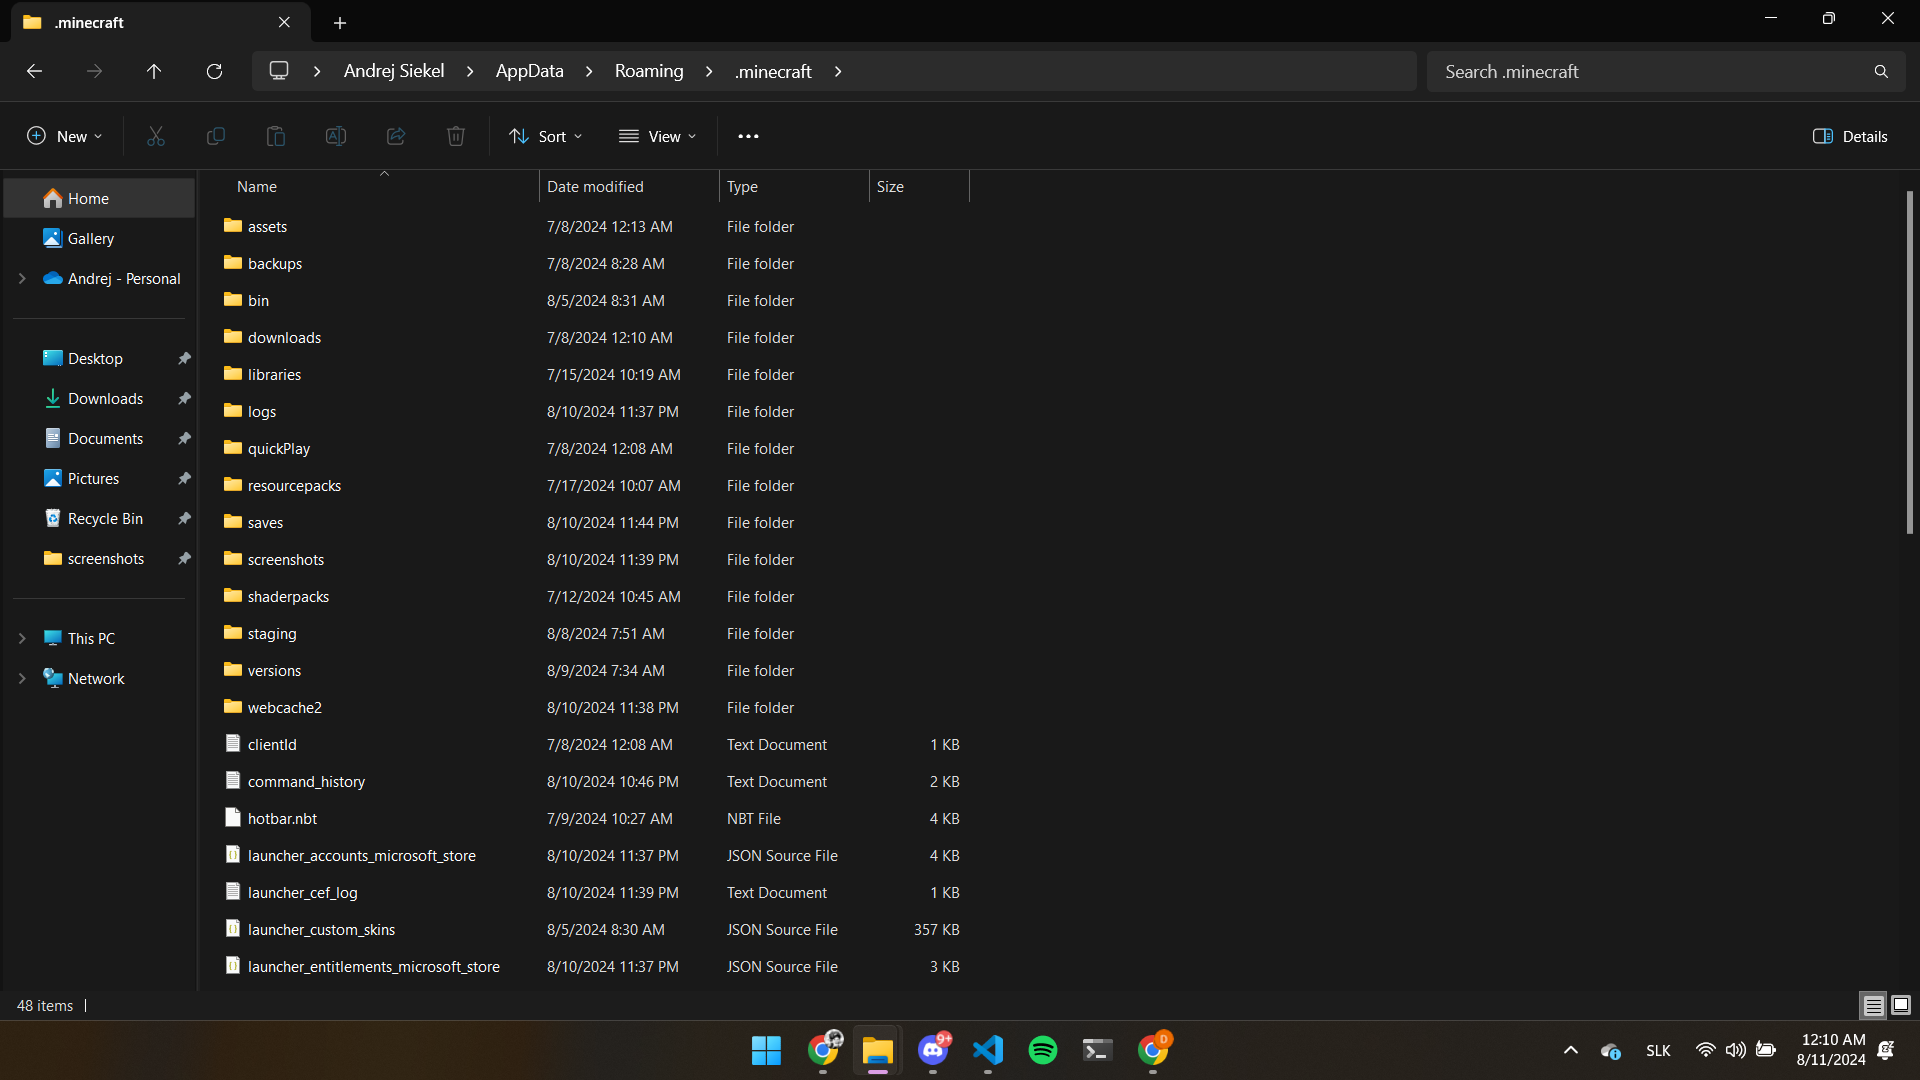The height and width of the screenshot is (1080, 1920).
Task: Toggle the Details pane button
Action: [1850, 136]
